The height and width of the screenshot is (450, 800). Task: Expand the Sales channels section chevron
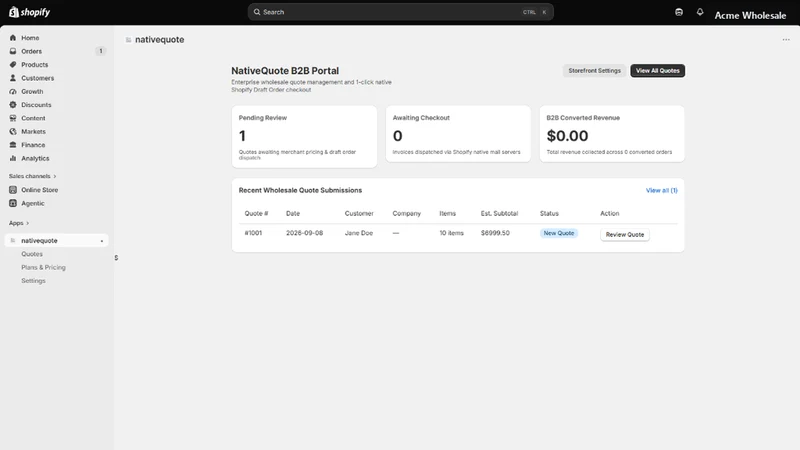coord(55,176)
